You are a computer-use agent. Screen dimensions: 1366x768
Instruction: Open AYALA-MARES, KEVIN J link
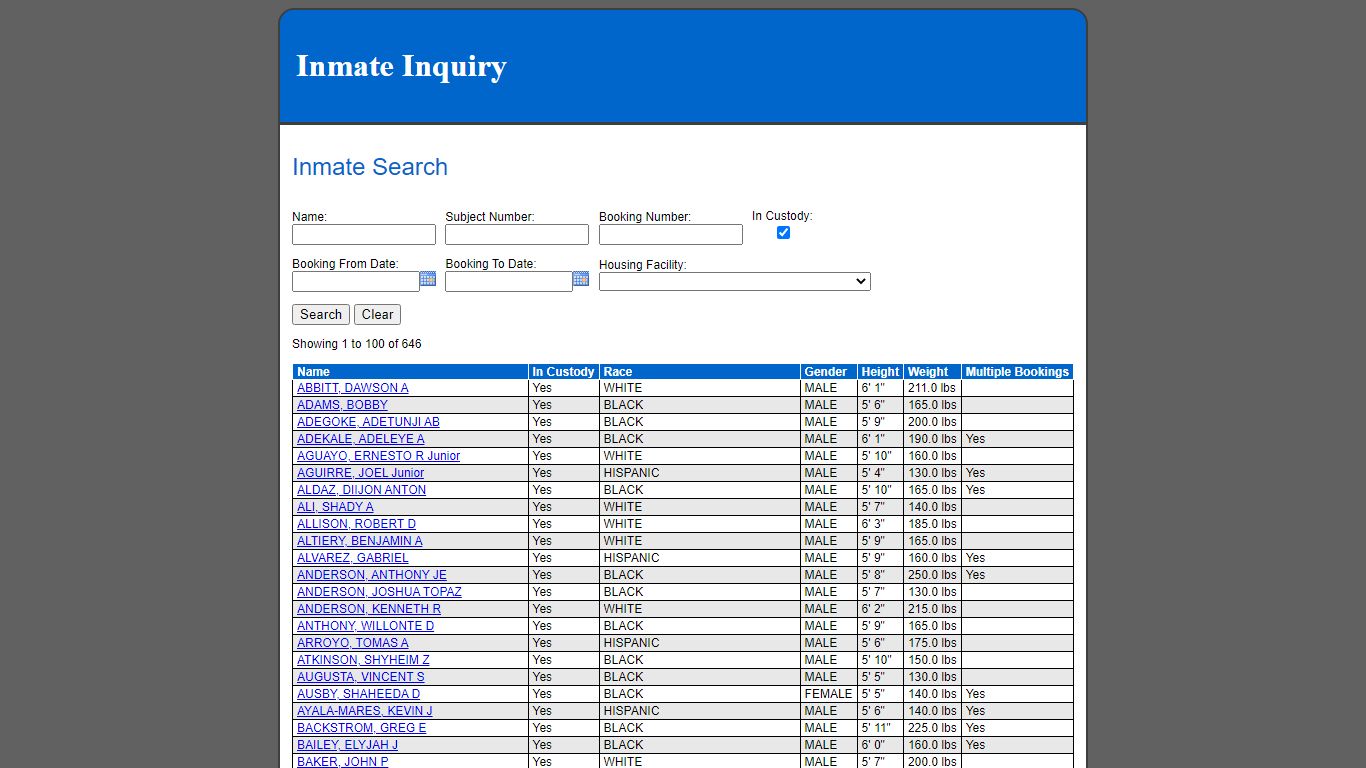[x=365, y=711]
